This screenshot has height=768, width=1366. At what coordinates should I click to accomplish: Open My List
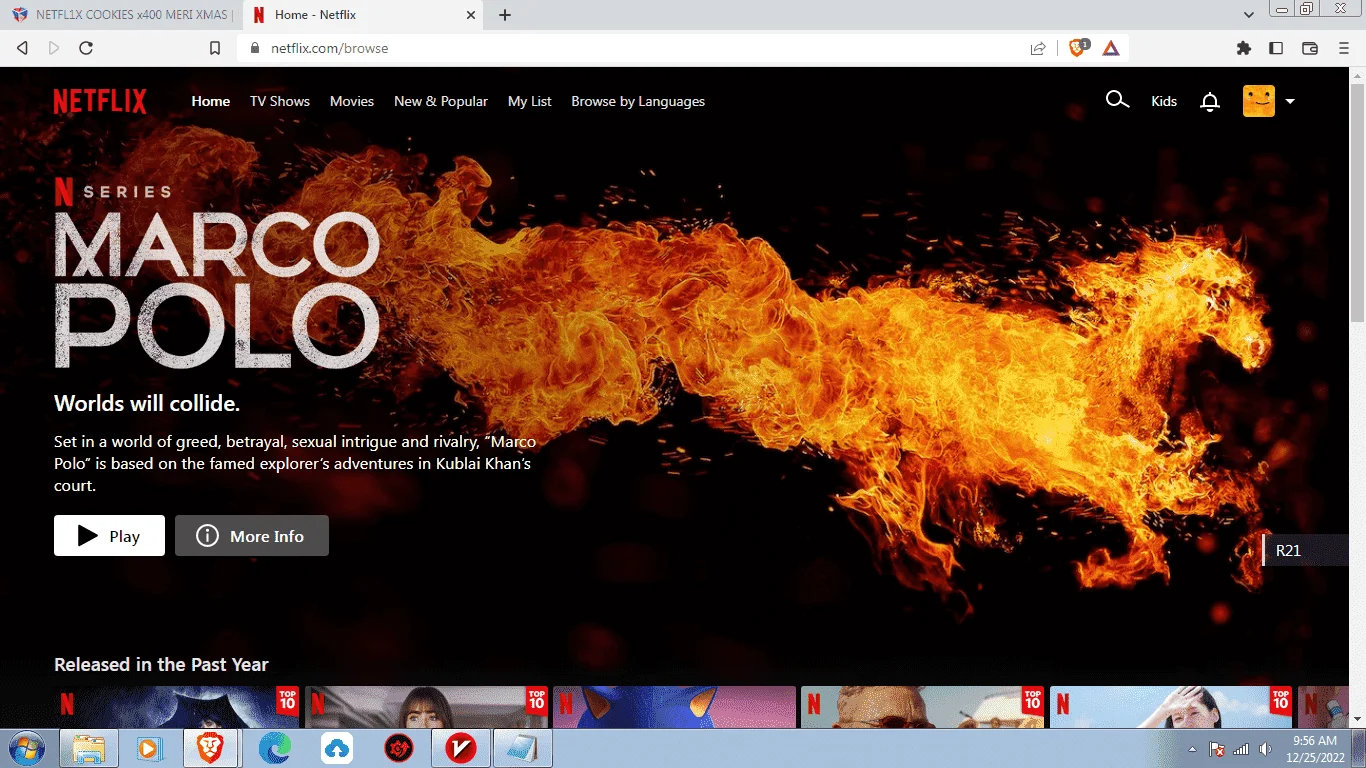click(x=530, y=101)
